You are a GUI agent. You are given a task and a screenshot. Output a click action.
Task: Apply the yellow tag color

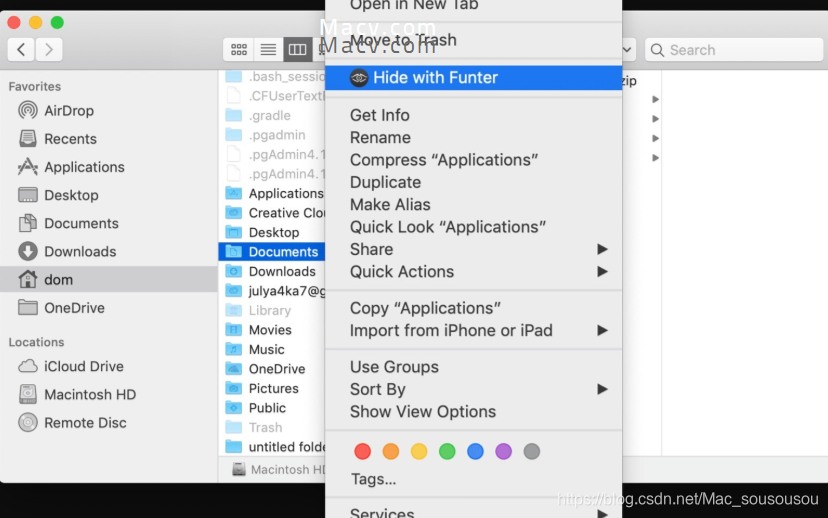(419, 451)
